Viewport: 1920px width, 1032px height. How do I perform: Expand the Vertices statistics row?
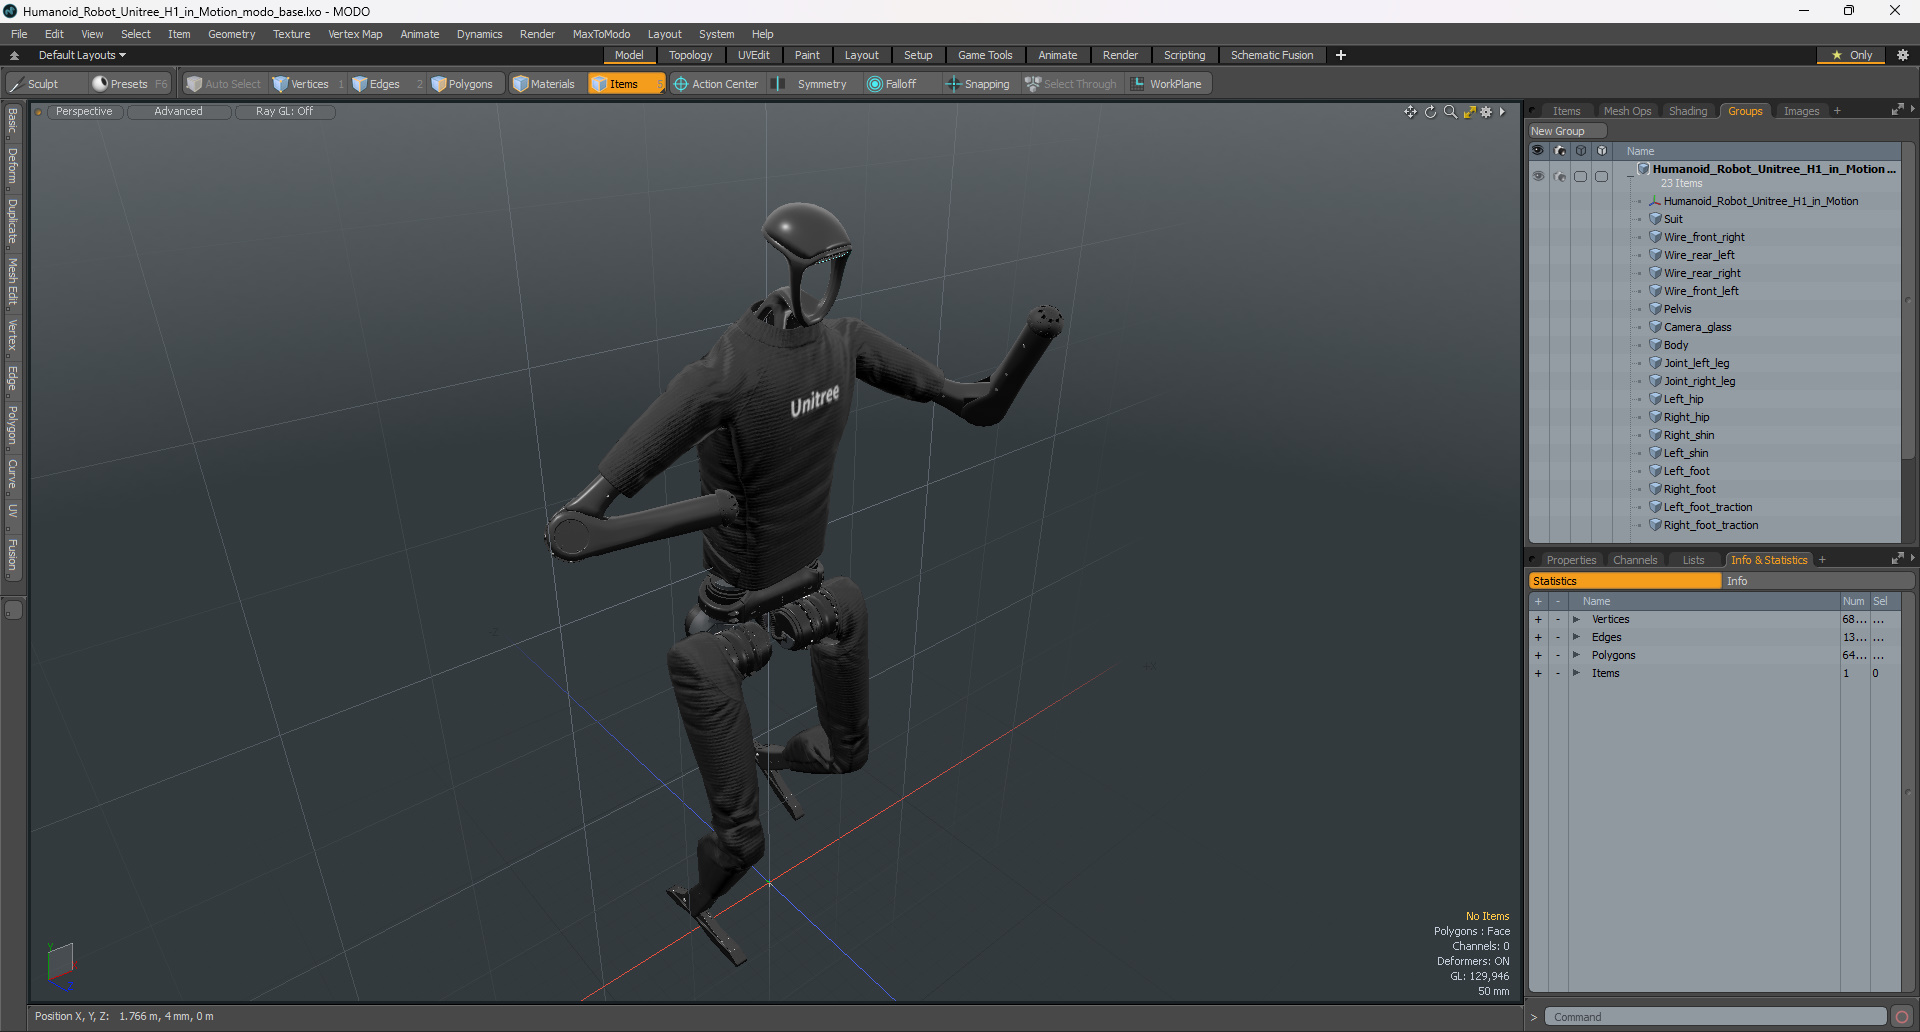(1576, 620)
